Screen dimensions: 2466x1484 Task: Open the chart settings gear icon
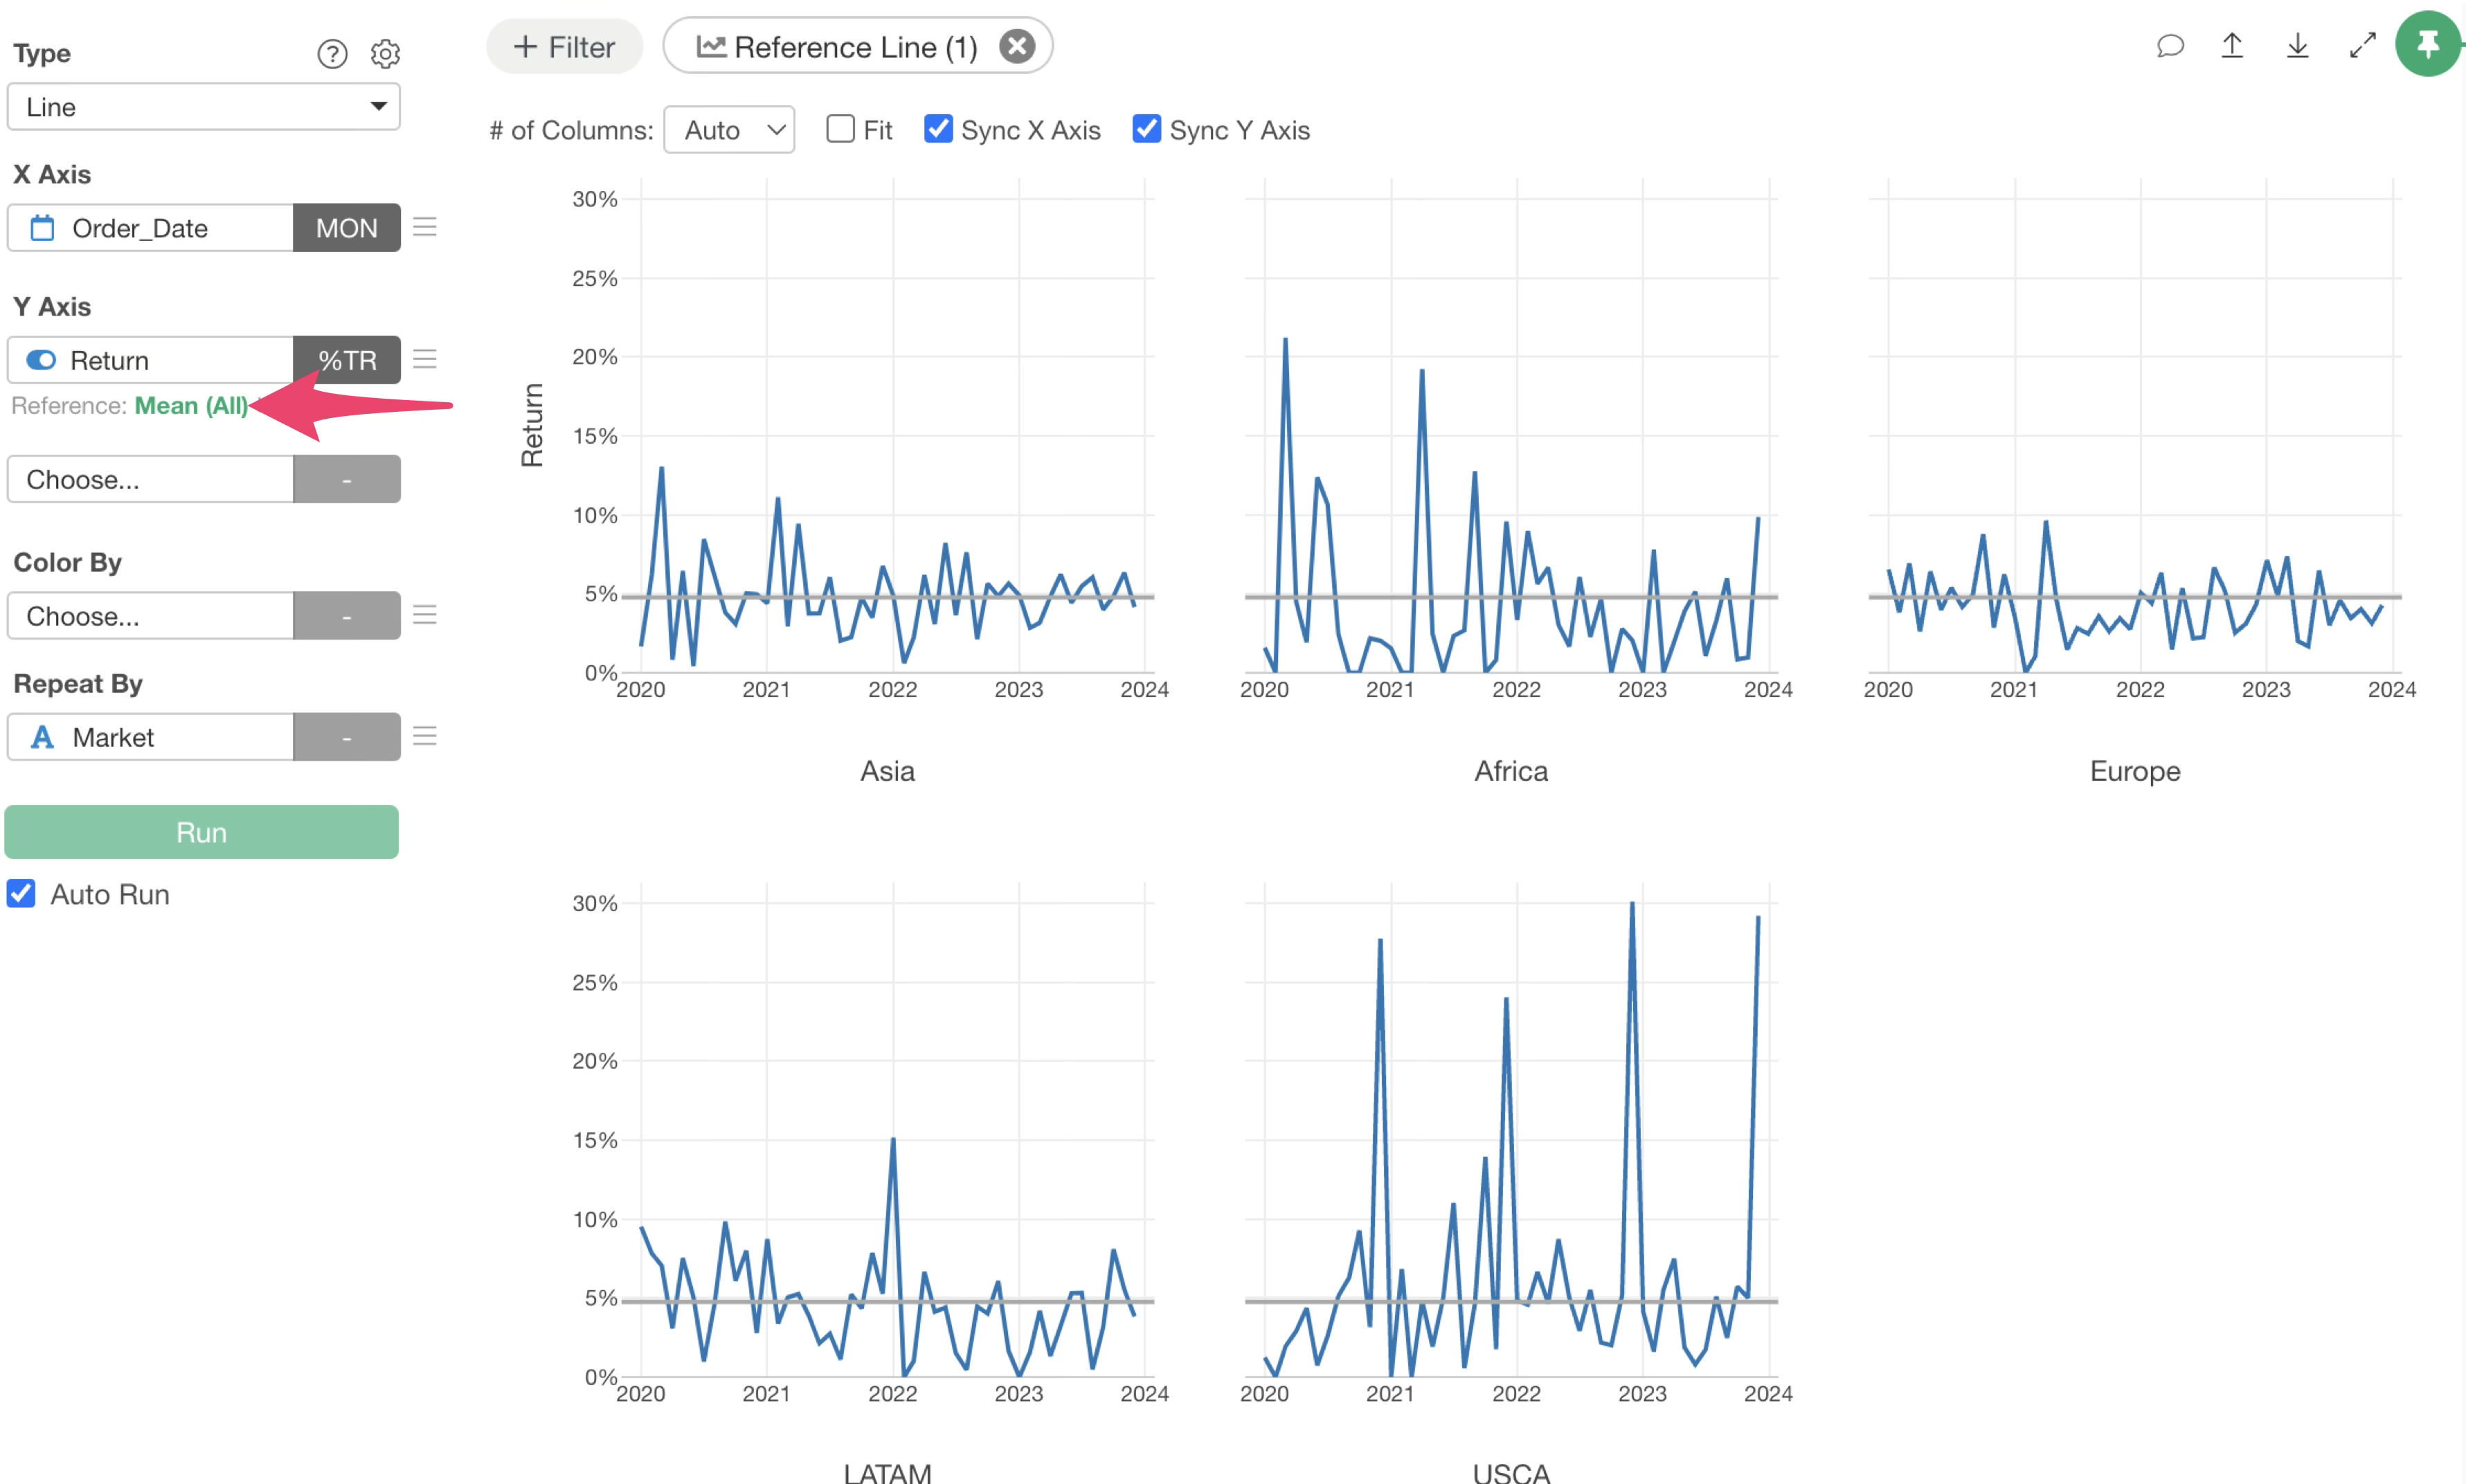tap(385, 53)
